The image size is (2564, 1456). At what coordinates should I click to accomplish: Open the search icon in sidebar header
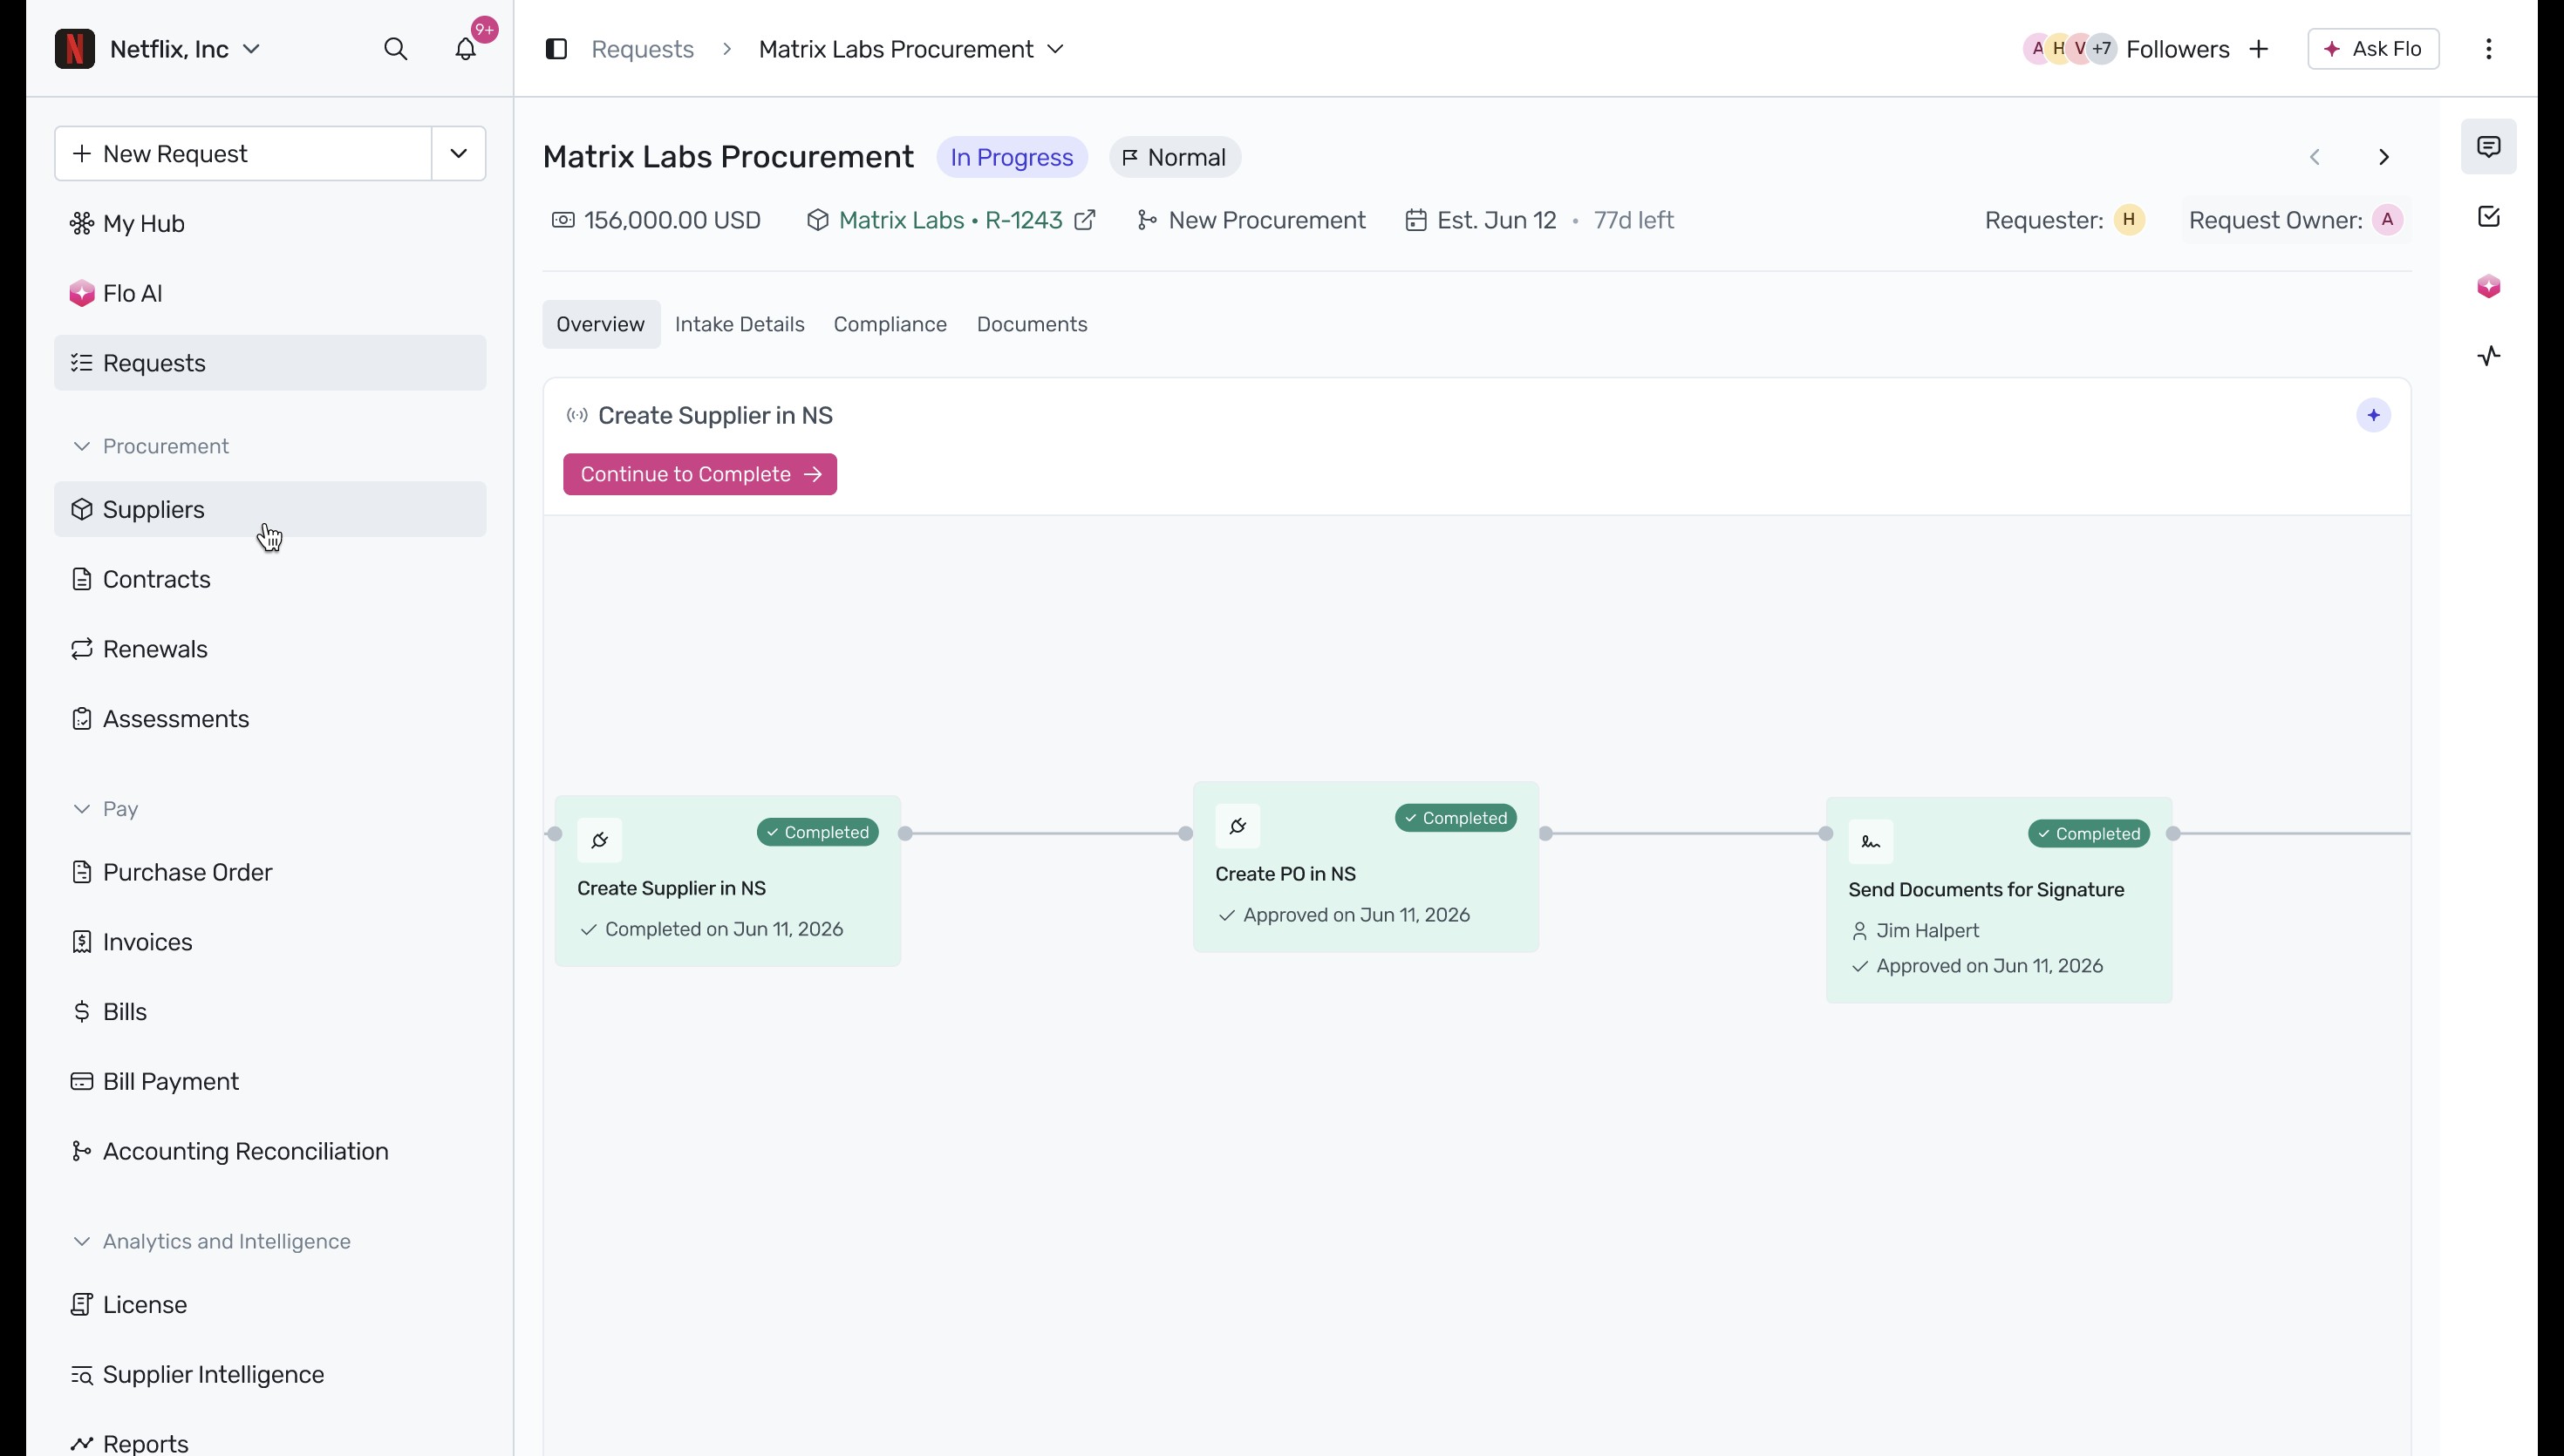coord(396,49)
